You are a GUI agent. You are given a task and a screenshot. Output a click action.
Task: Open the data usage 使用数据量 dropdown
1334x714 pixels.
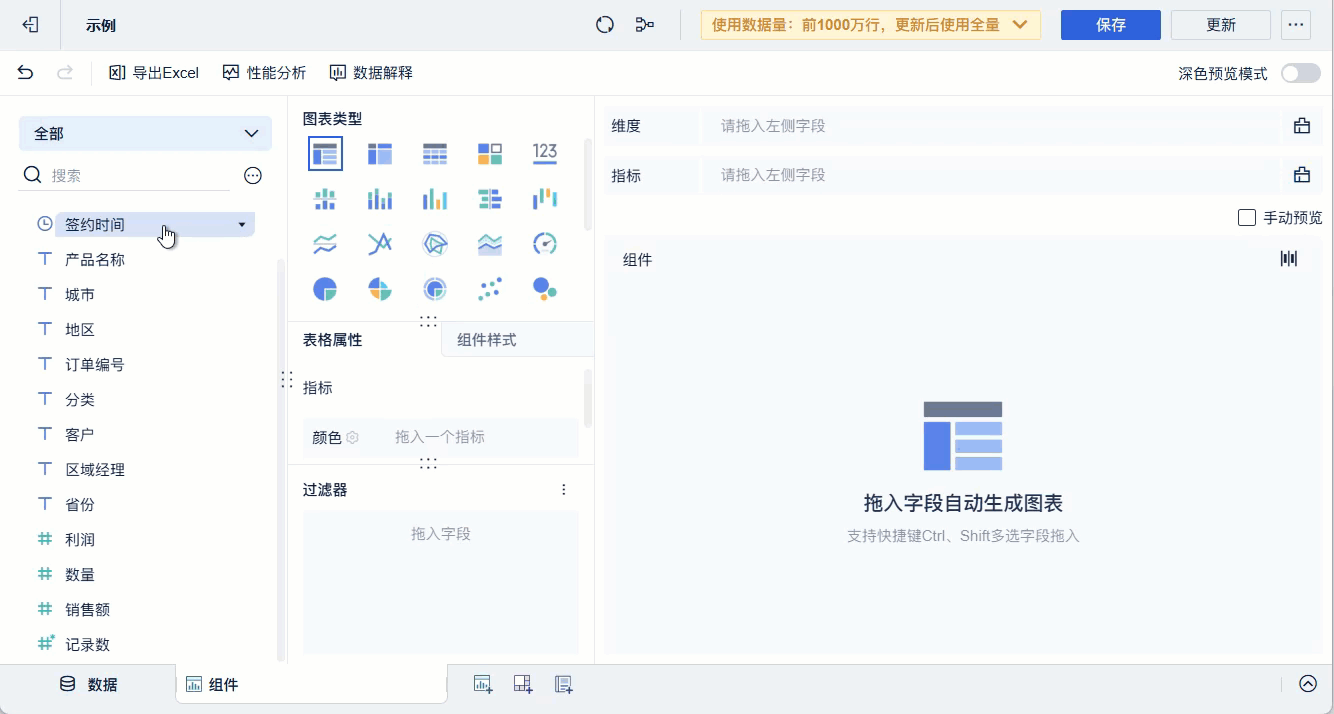871,25
